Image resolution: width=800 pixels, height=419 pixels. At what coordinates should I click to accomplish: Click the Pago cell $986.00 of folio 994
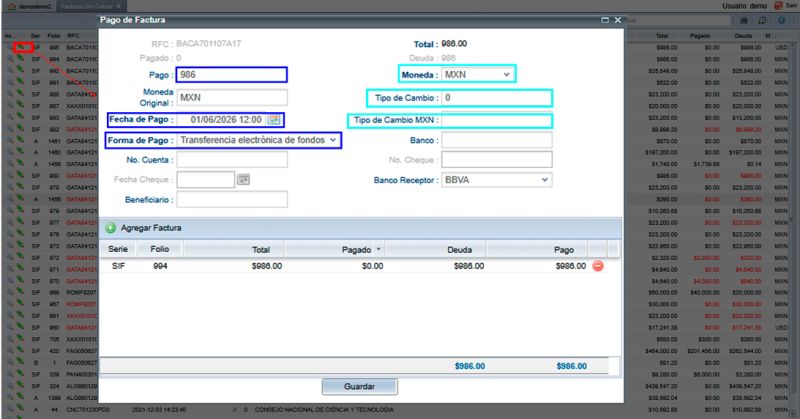coord(571,266)
